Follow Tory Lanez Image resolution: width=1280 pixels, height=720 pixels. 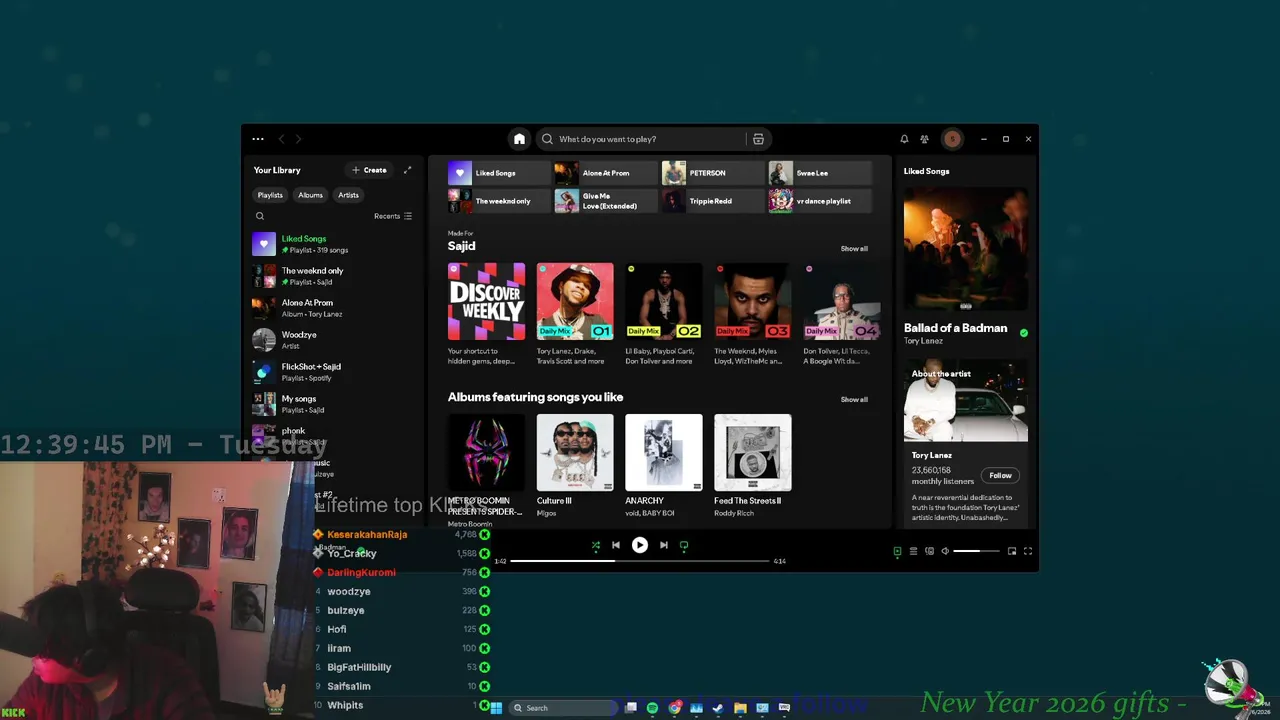tap(1000, 475)
